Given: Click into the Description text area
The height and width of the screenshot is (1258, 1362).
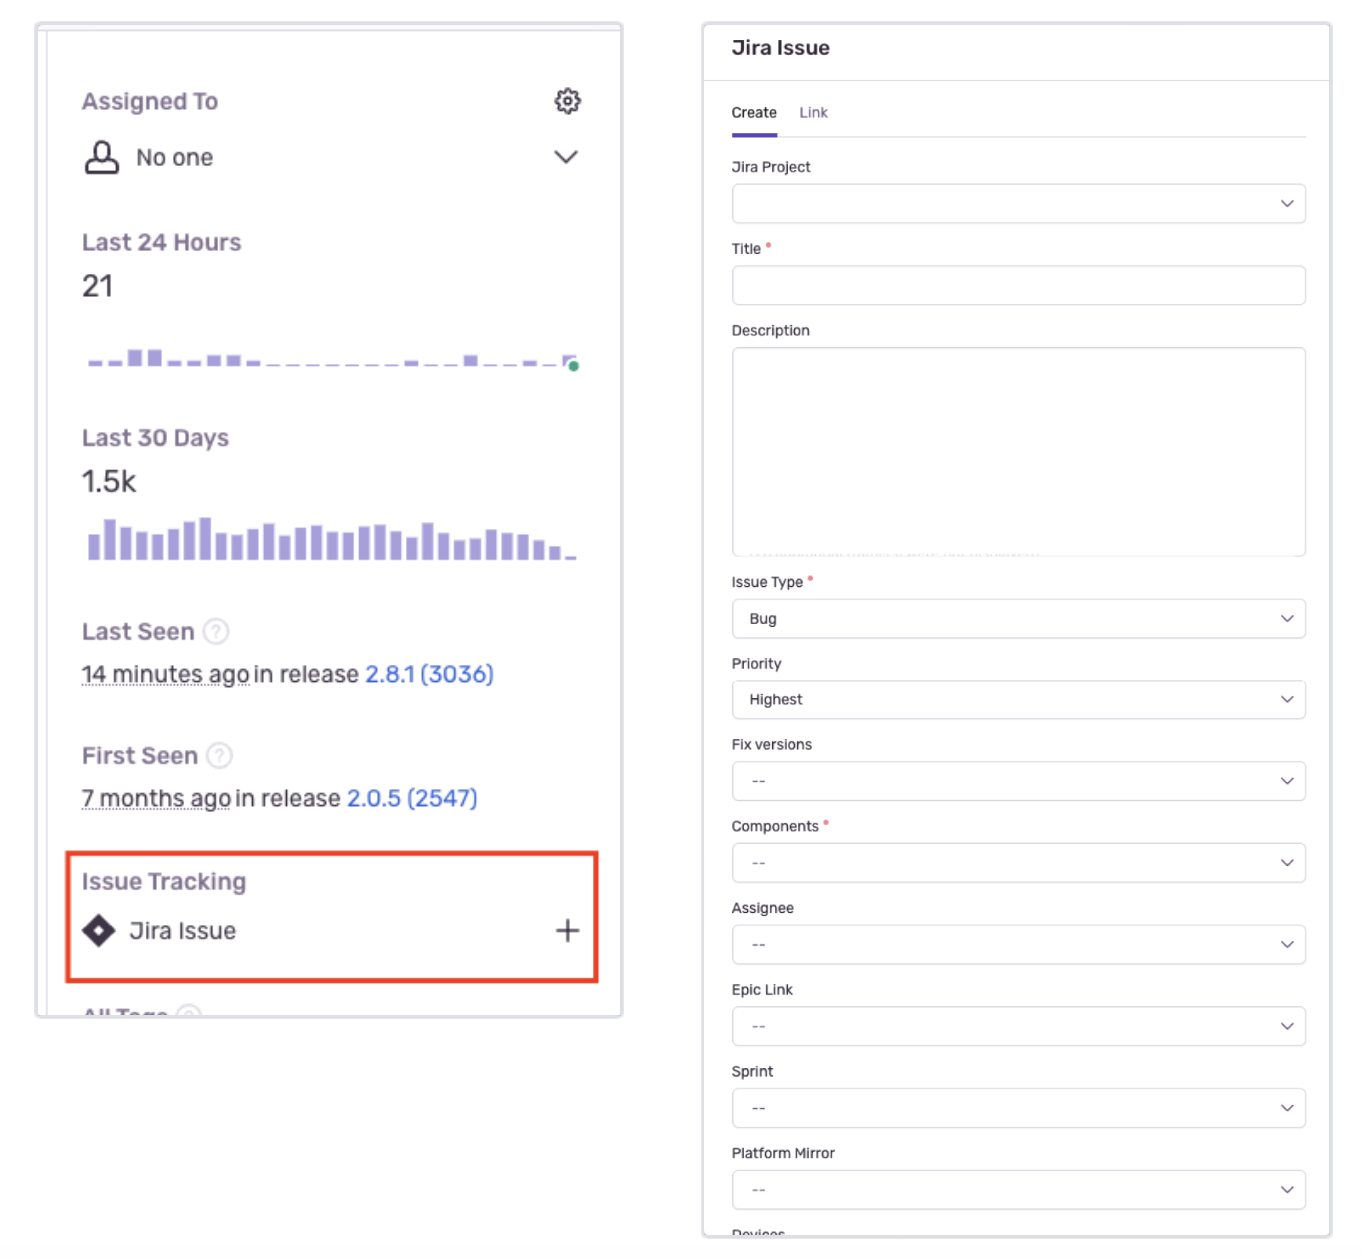Looking at the screenshot, I should 1018,452.
